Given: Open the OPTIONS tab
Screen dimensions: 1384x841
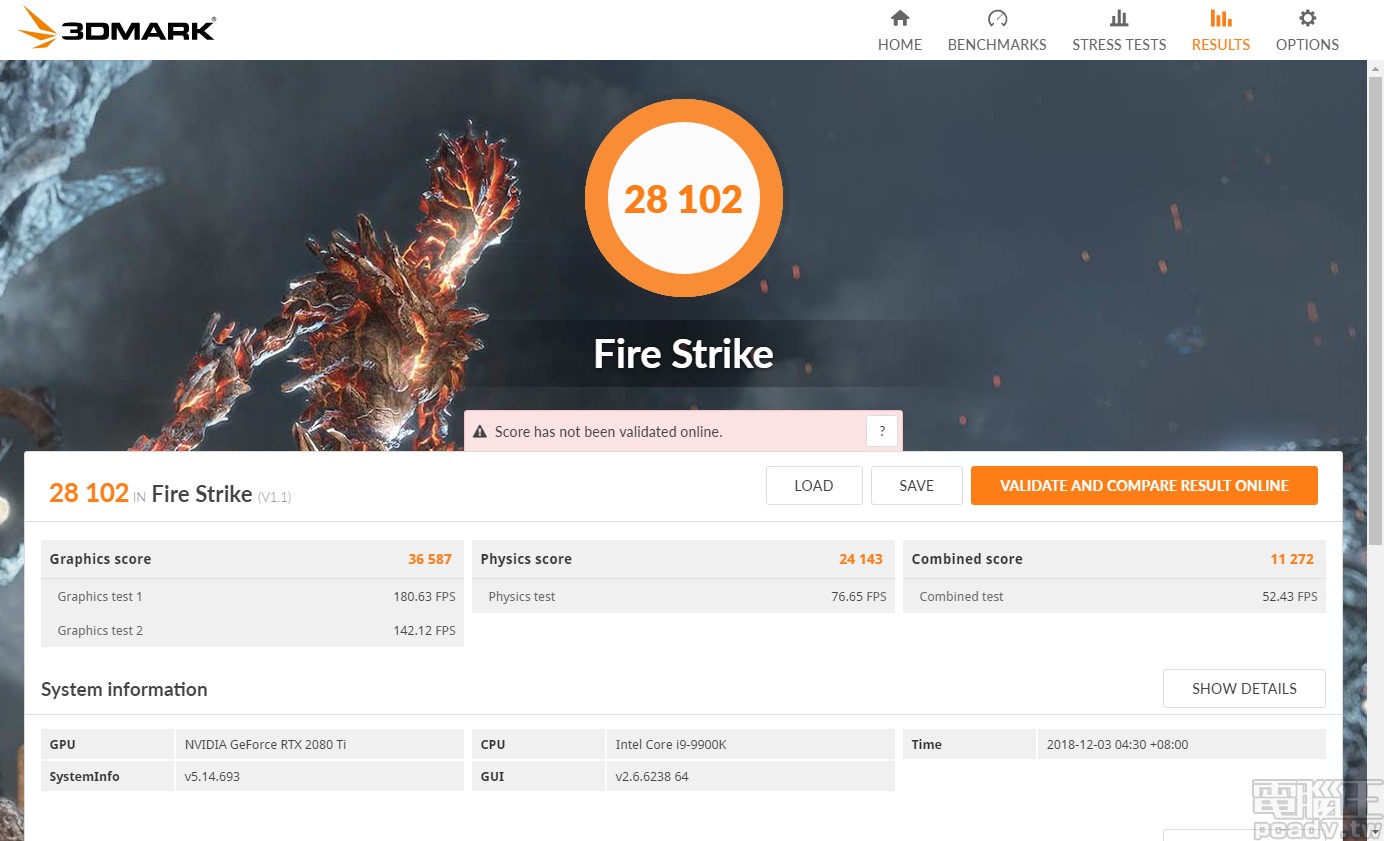Looking at the screenshot, I should (x=1307, y=31).
